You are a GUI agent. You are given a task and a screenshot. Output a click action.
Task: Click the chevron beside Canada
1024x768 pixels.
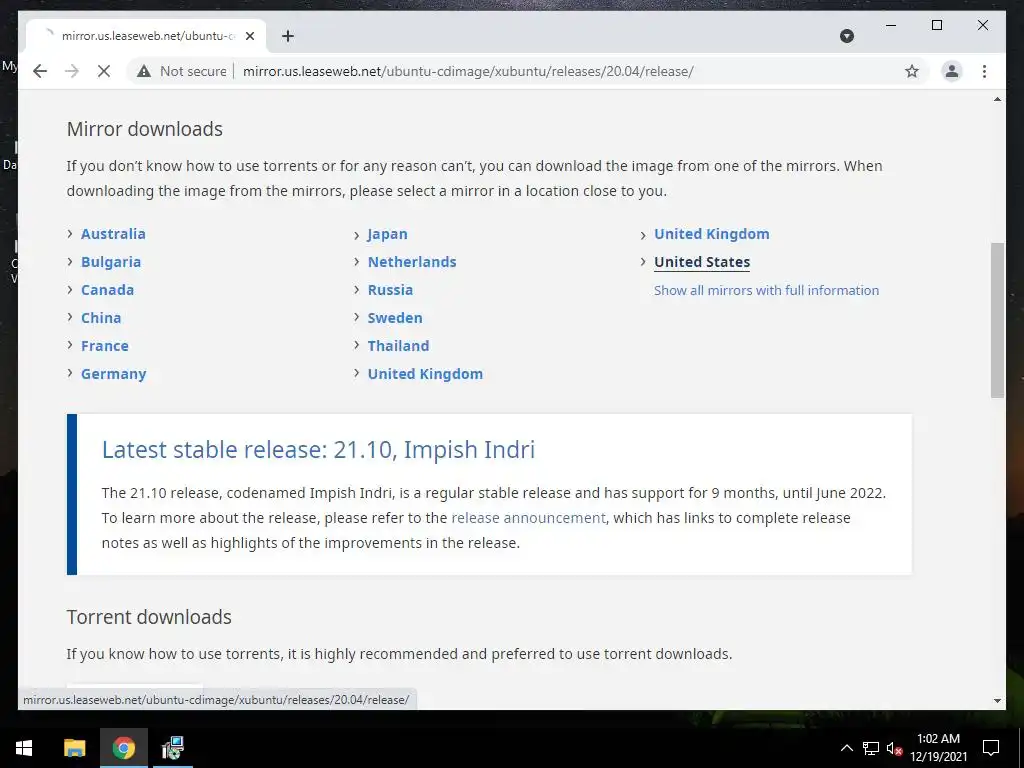(70, 289)
